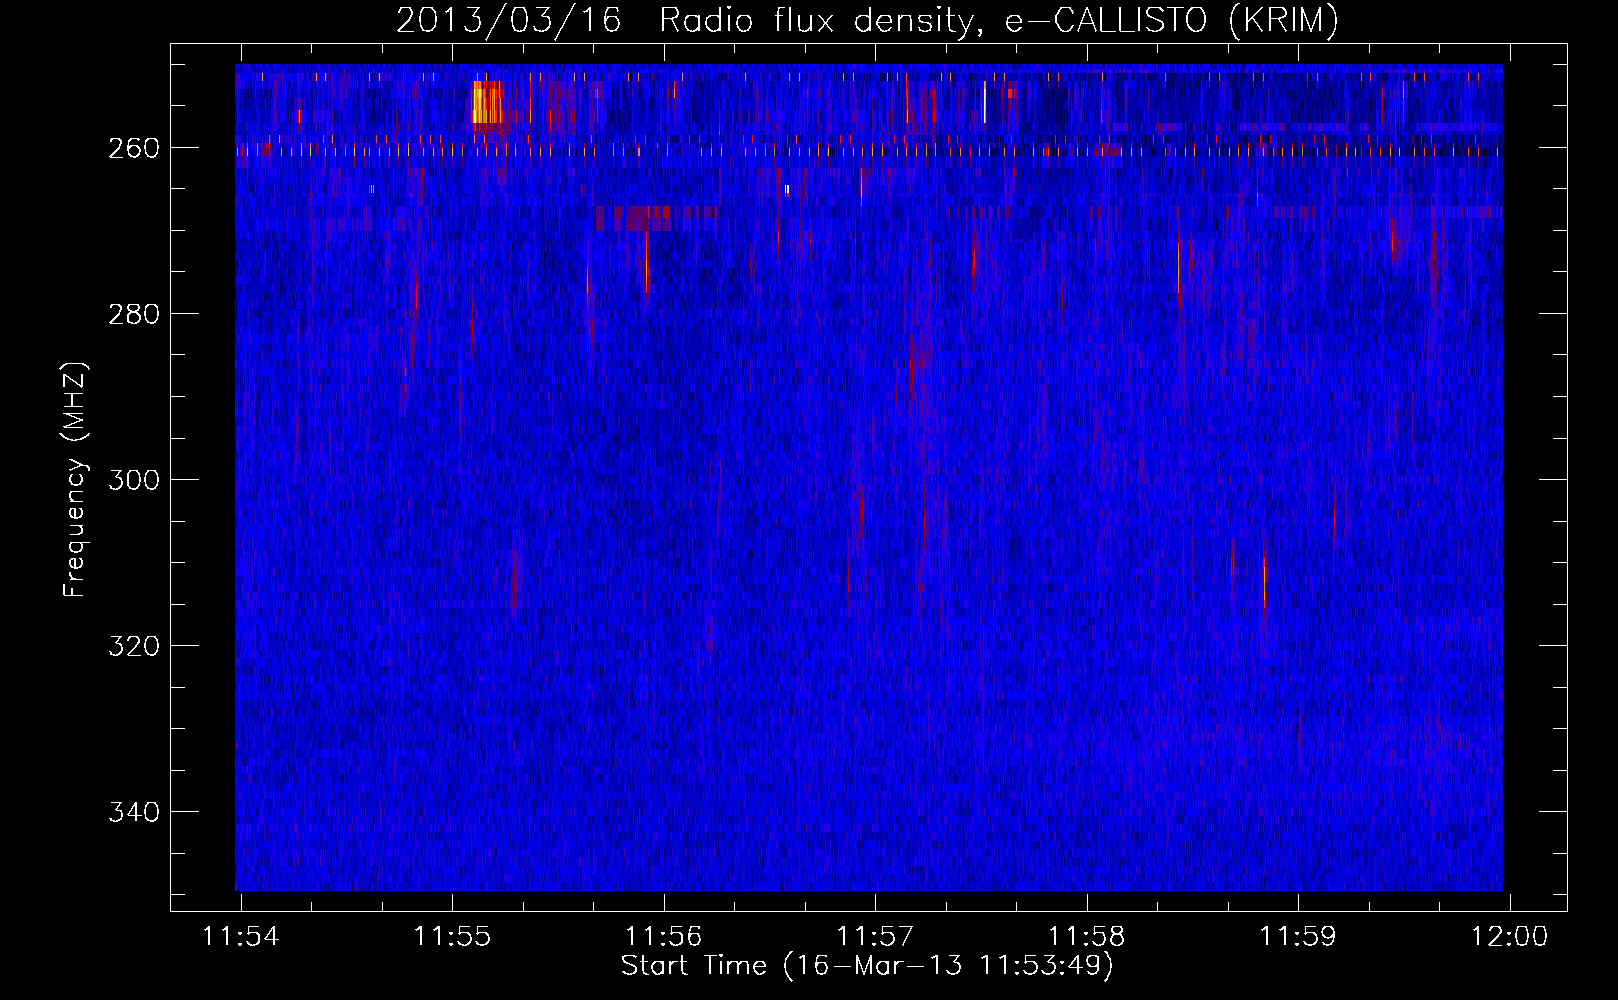Select the 280 frequency tick label
Image resolution: width=1618 pixels, height=1000 pixels.
[x=134, y=314]
